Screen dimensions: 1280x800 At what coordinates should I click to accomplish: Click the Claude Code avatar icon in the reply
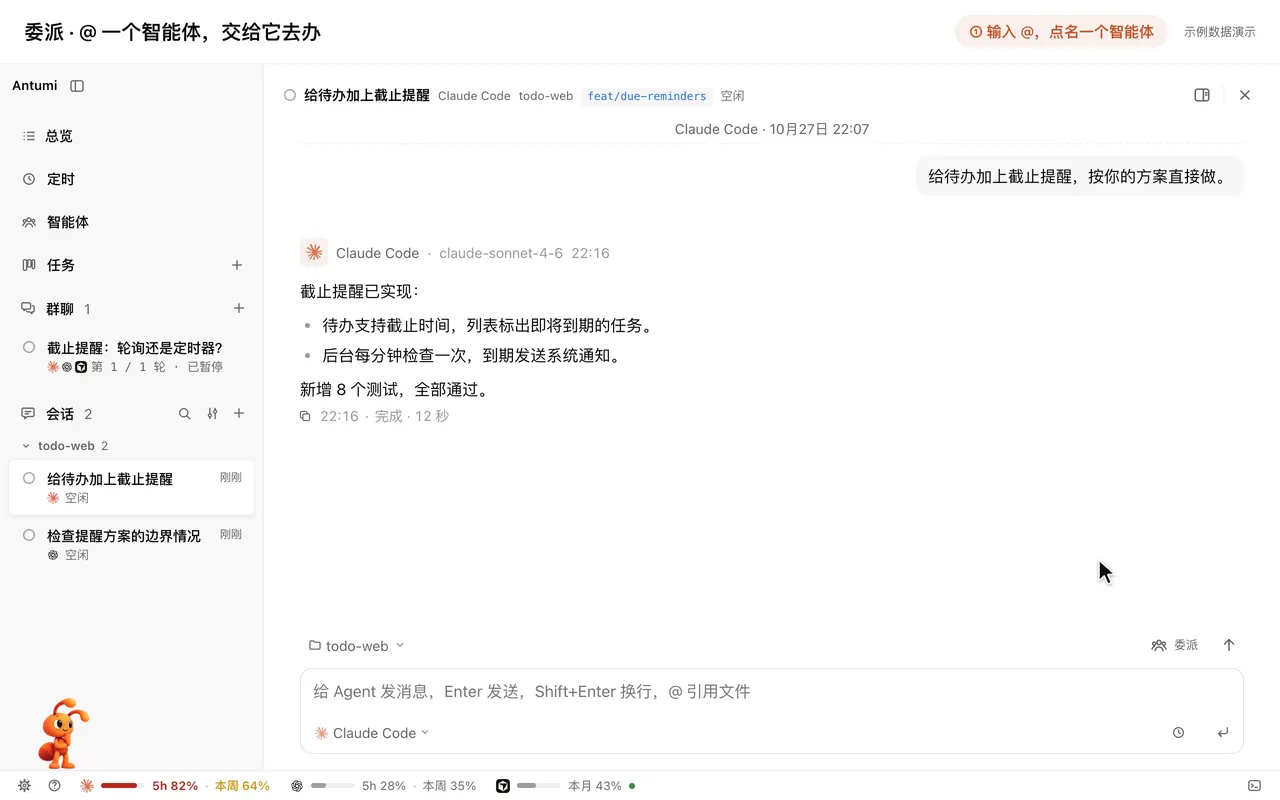coord(314,252)
